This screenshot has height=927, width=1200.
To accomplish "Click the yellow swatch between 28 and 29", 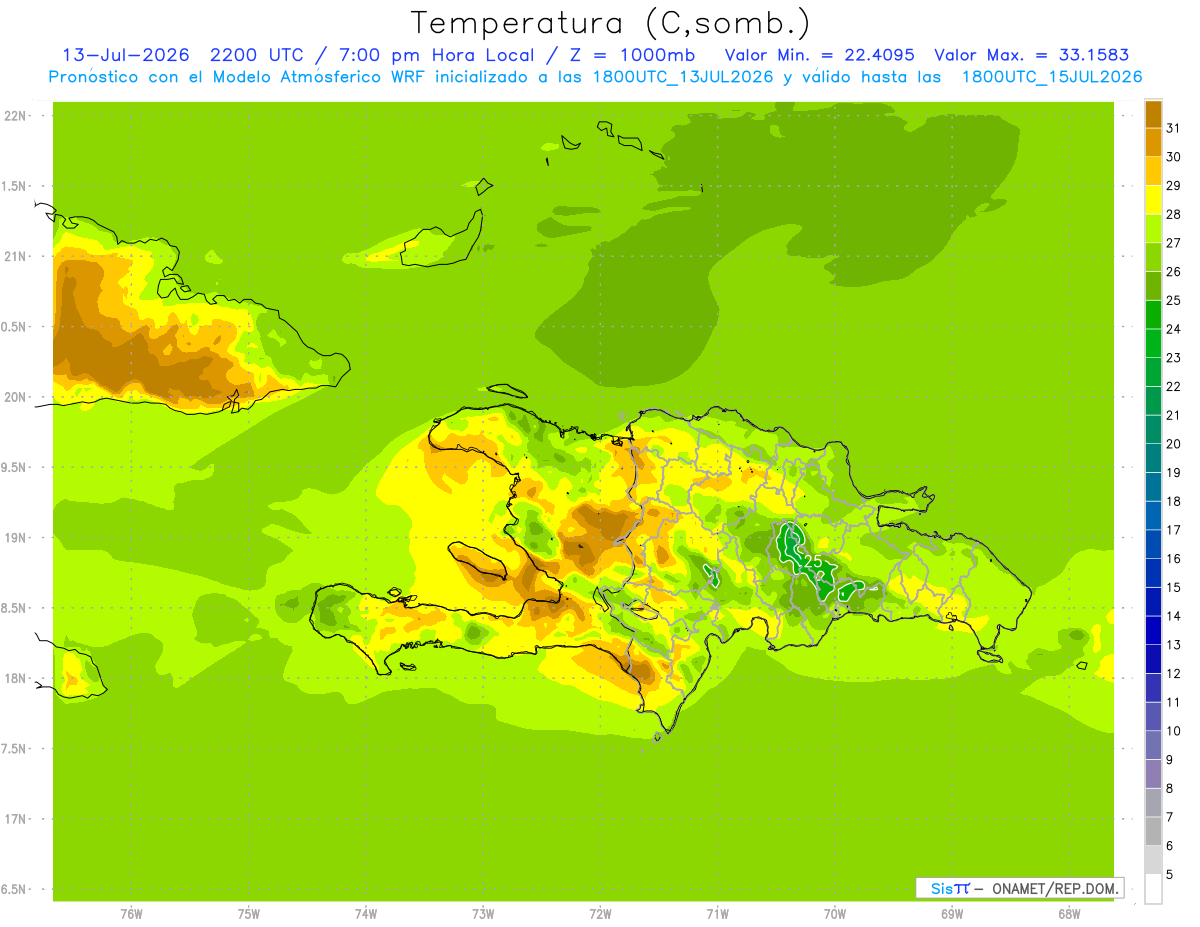I will pos(1153,200).
